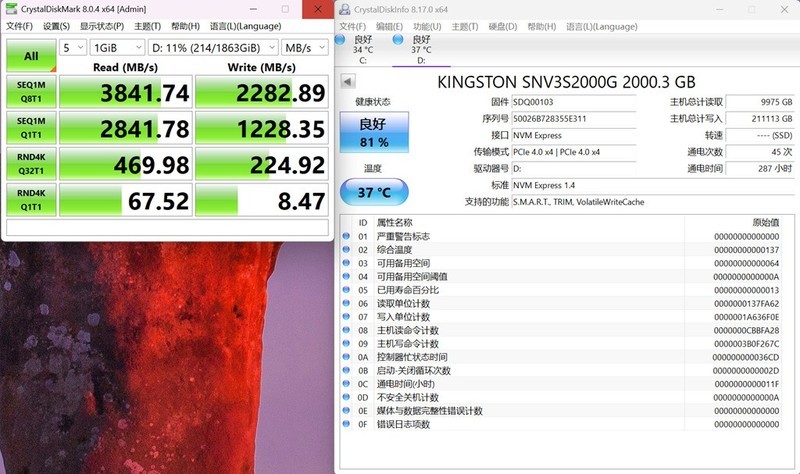The width and height of the screenshot is (800, 474).
Task: Open 文件(F) menu in CrystalDiskMark
Action: click(19, 26)
